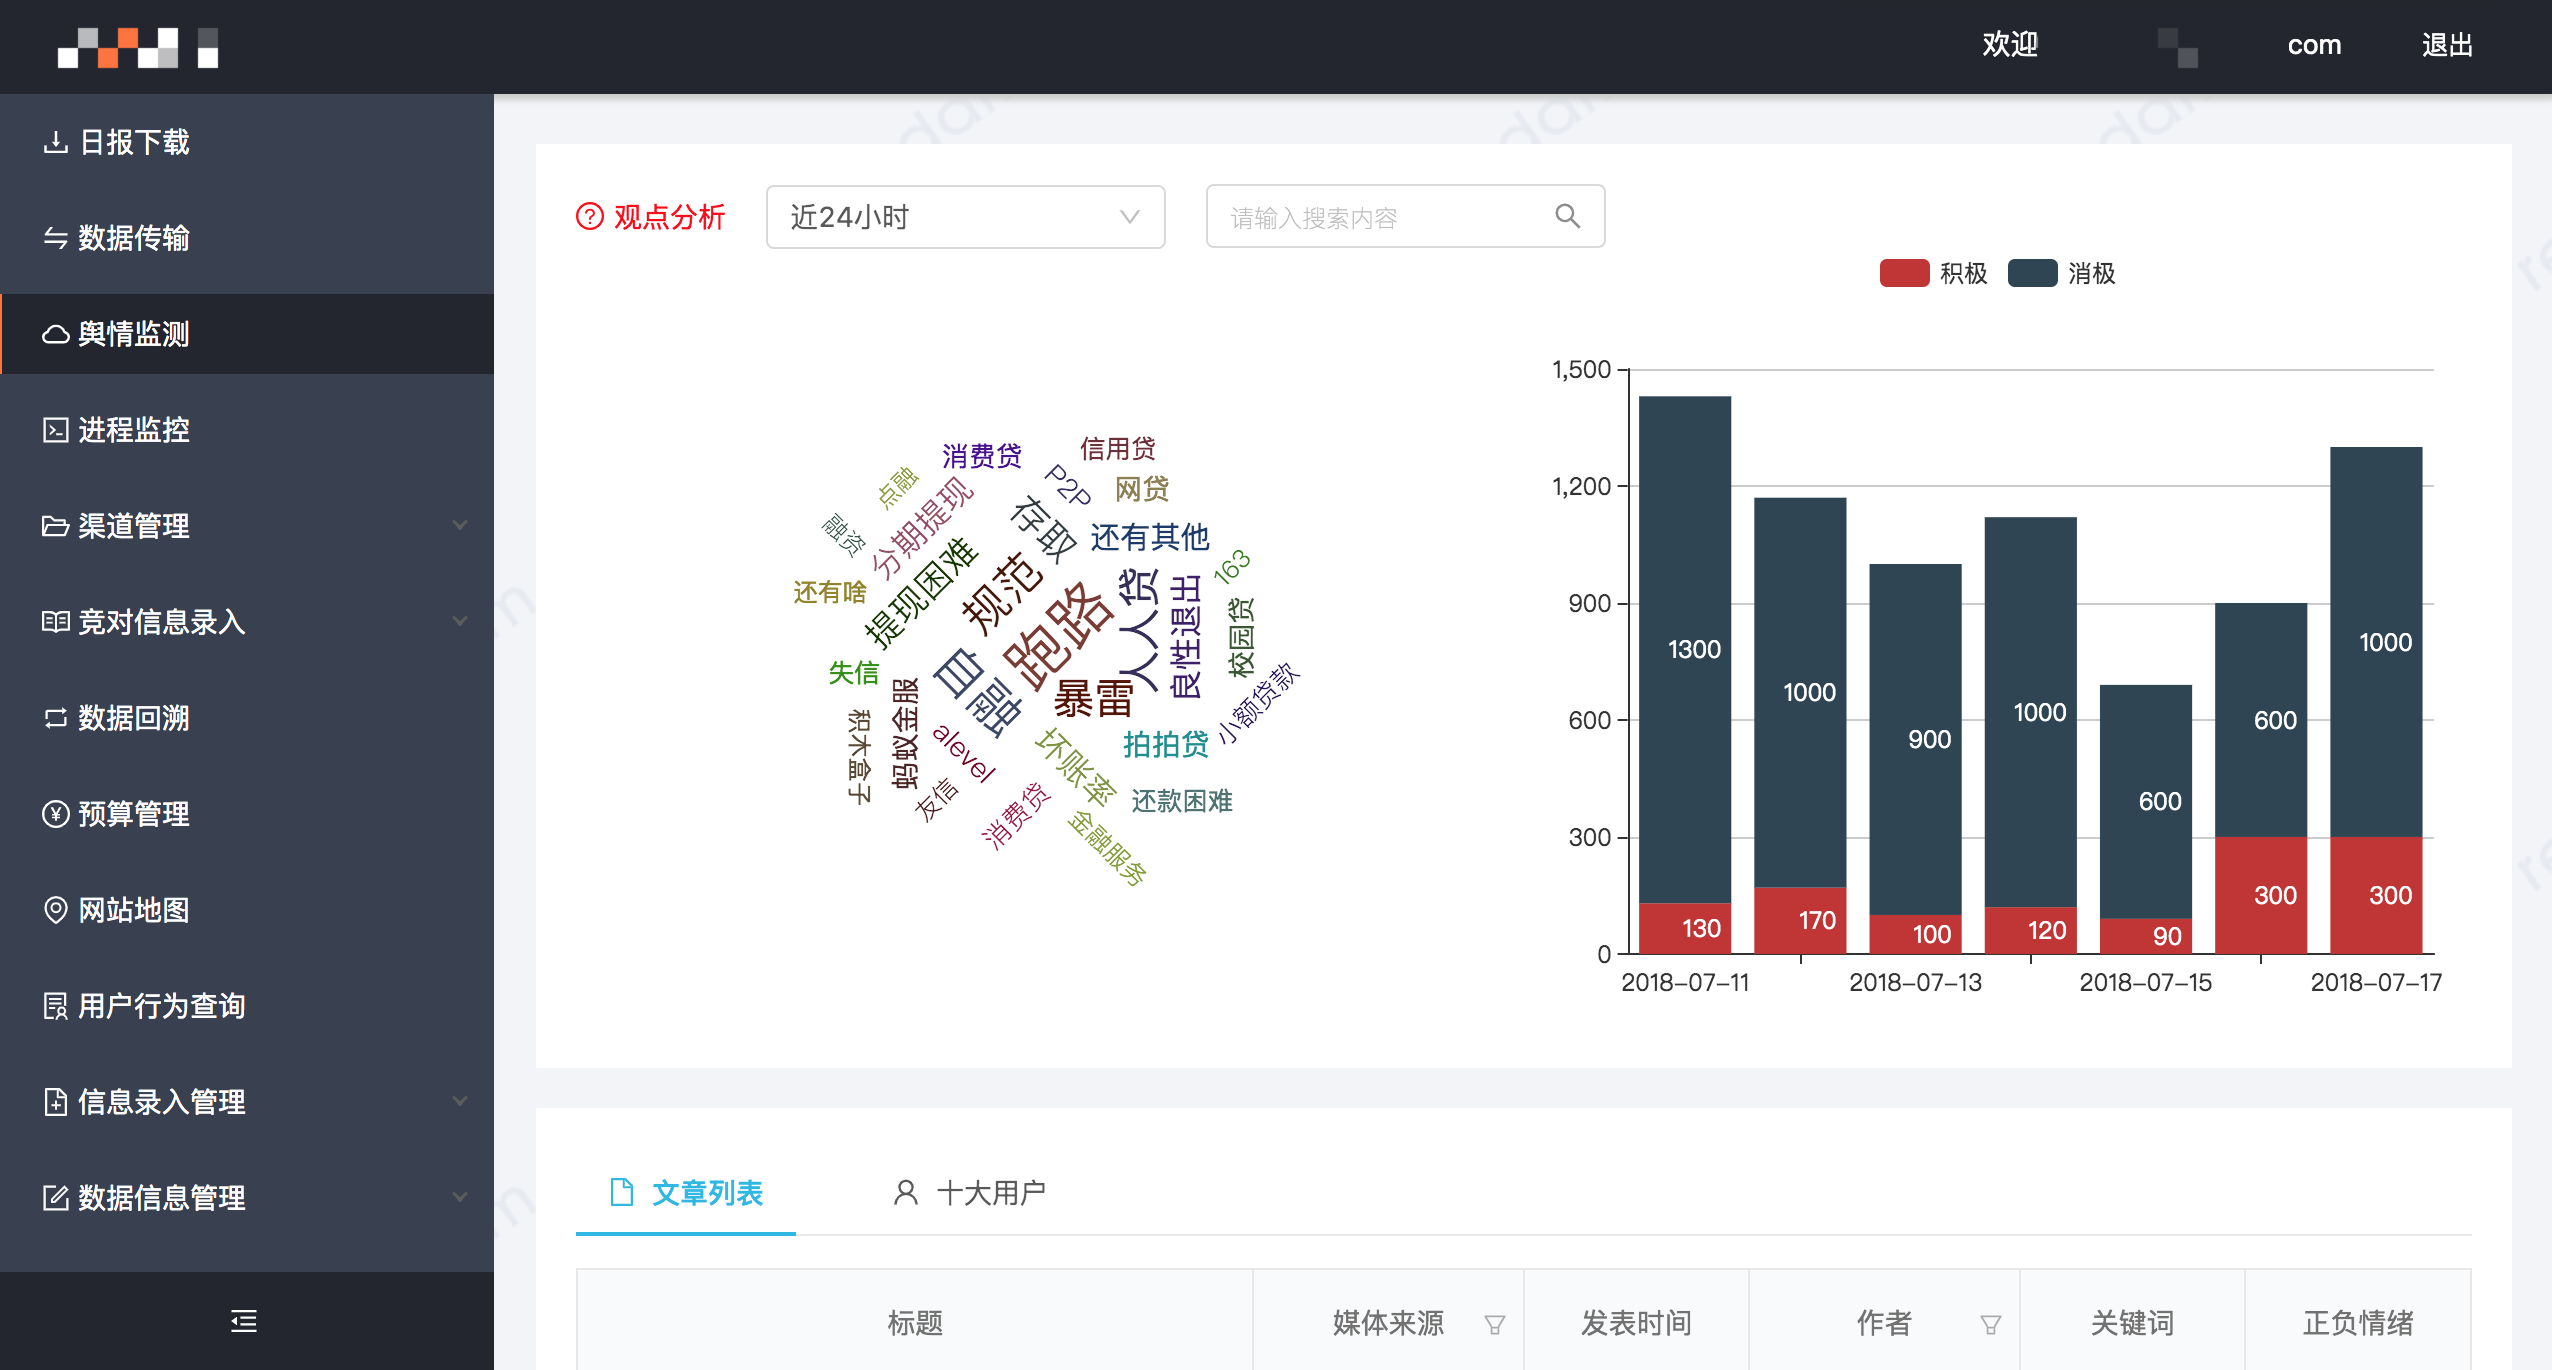Click the 标题 column header

tap(915, 1323)
